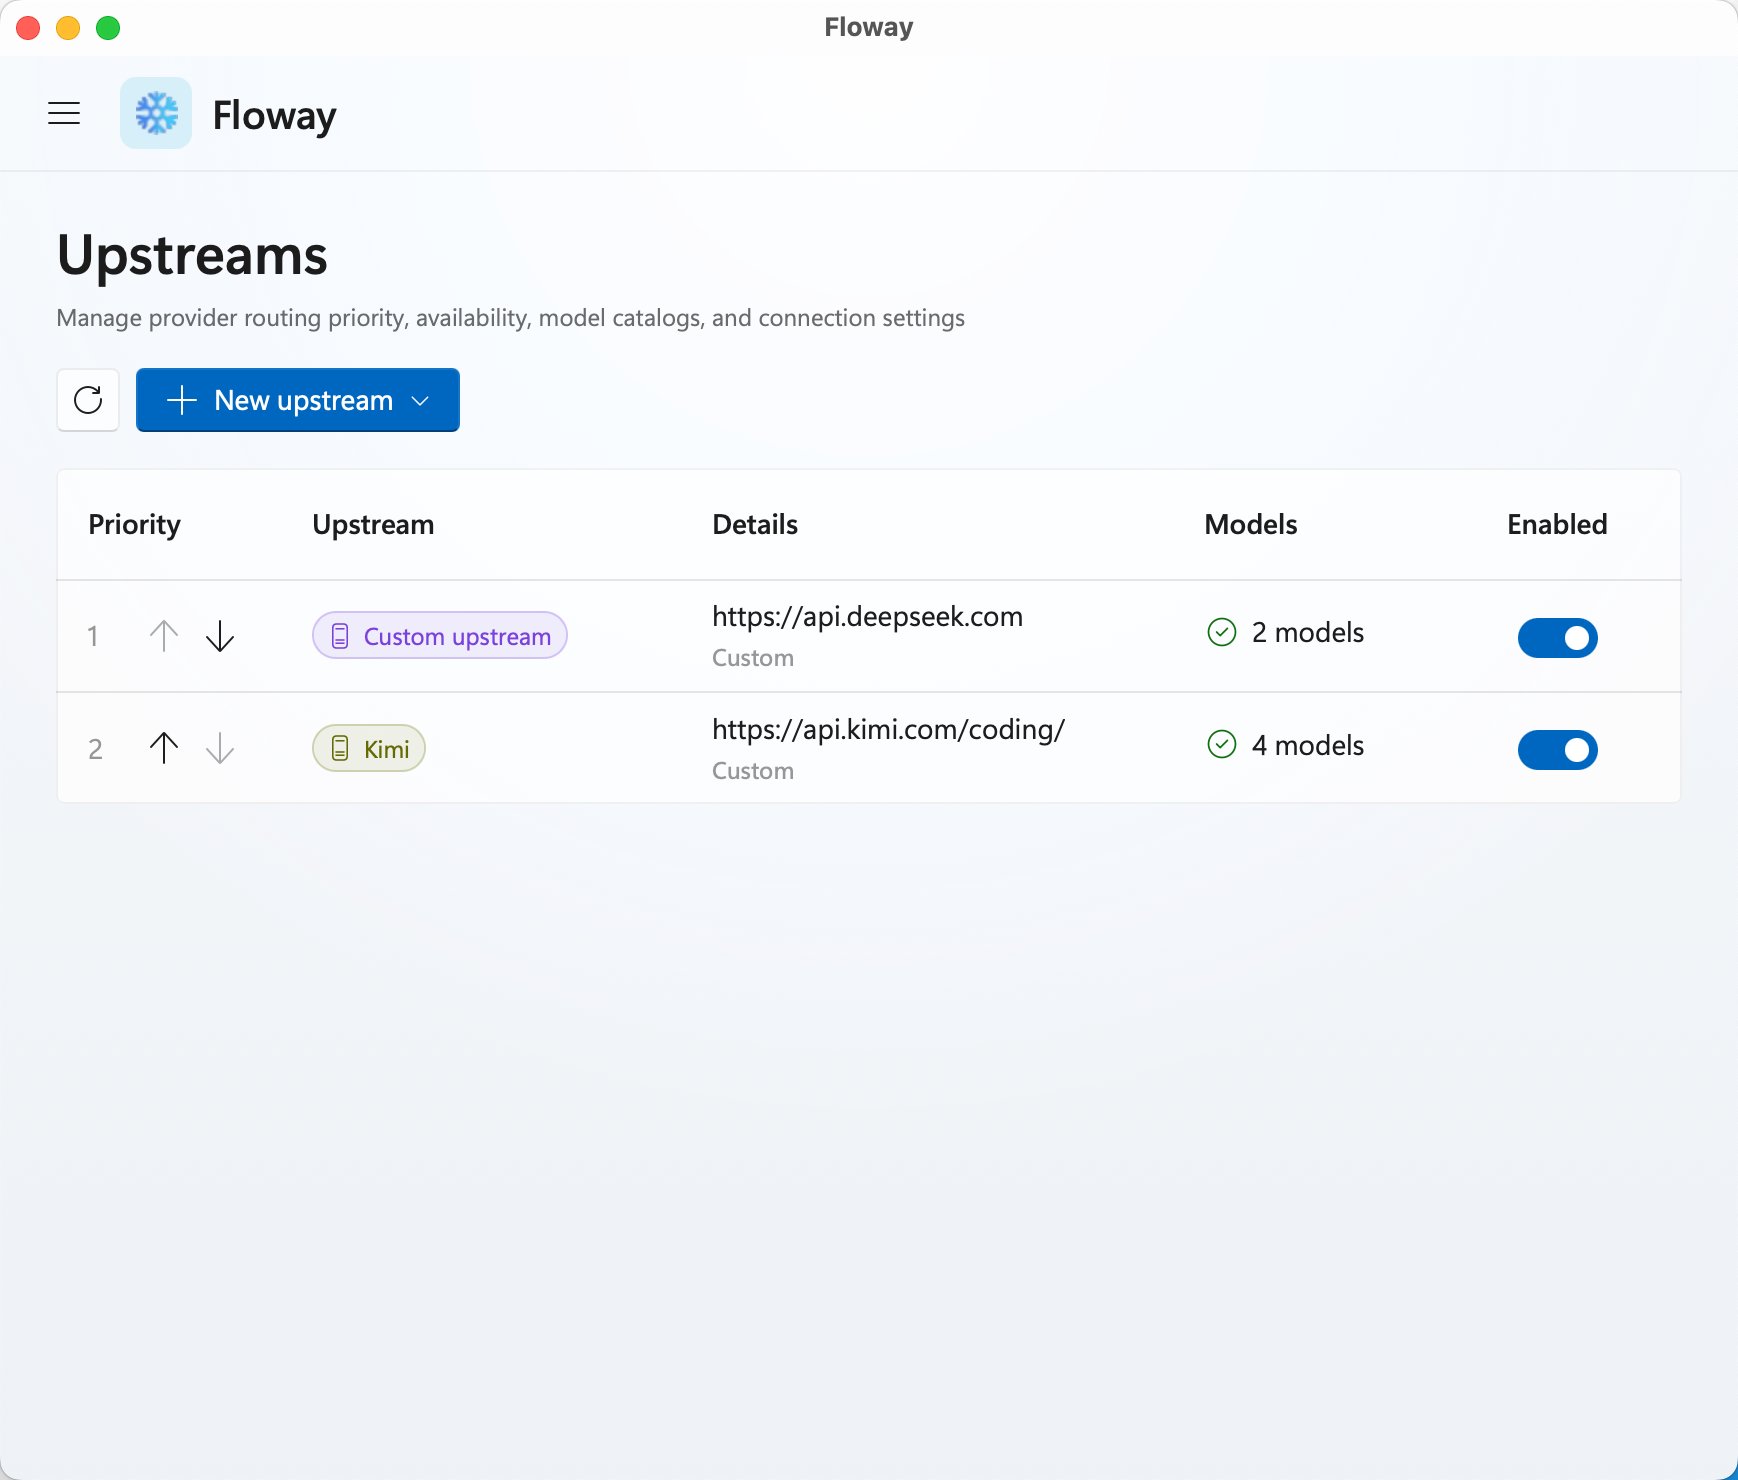Image resolution: width=1738 pixels, height=1480 pixels.
Task: Move Custom upstream down in priority
Action: point(220,636)
